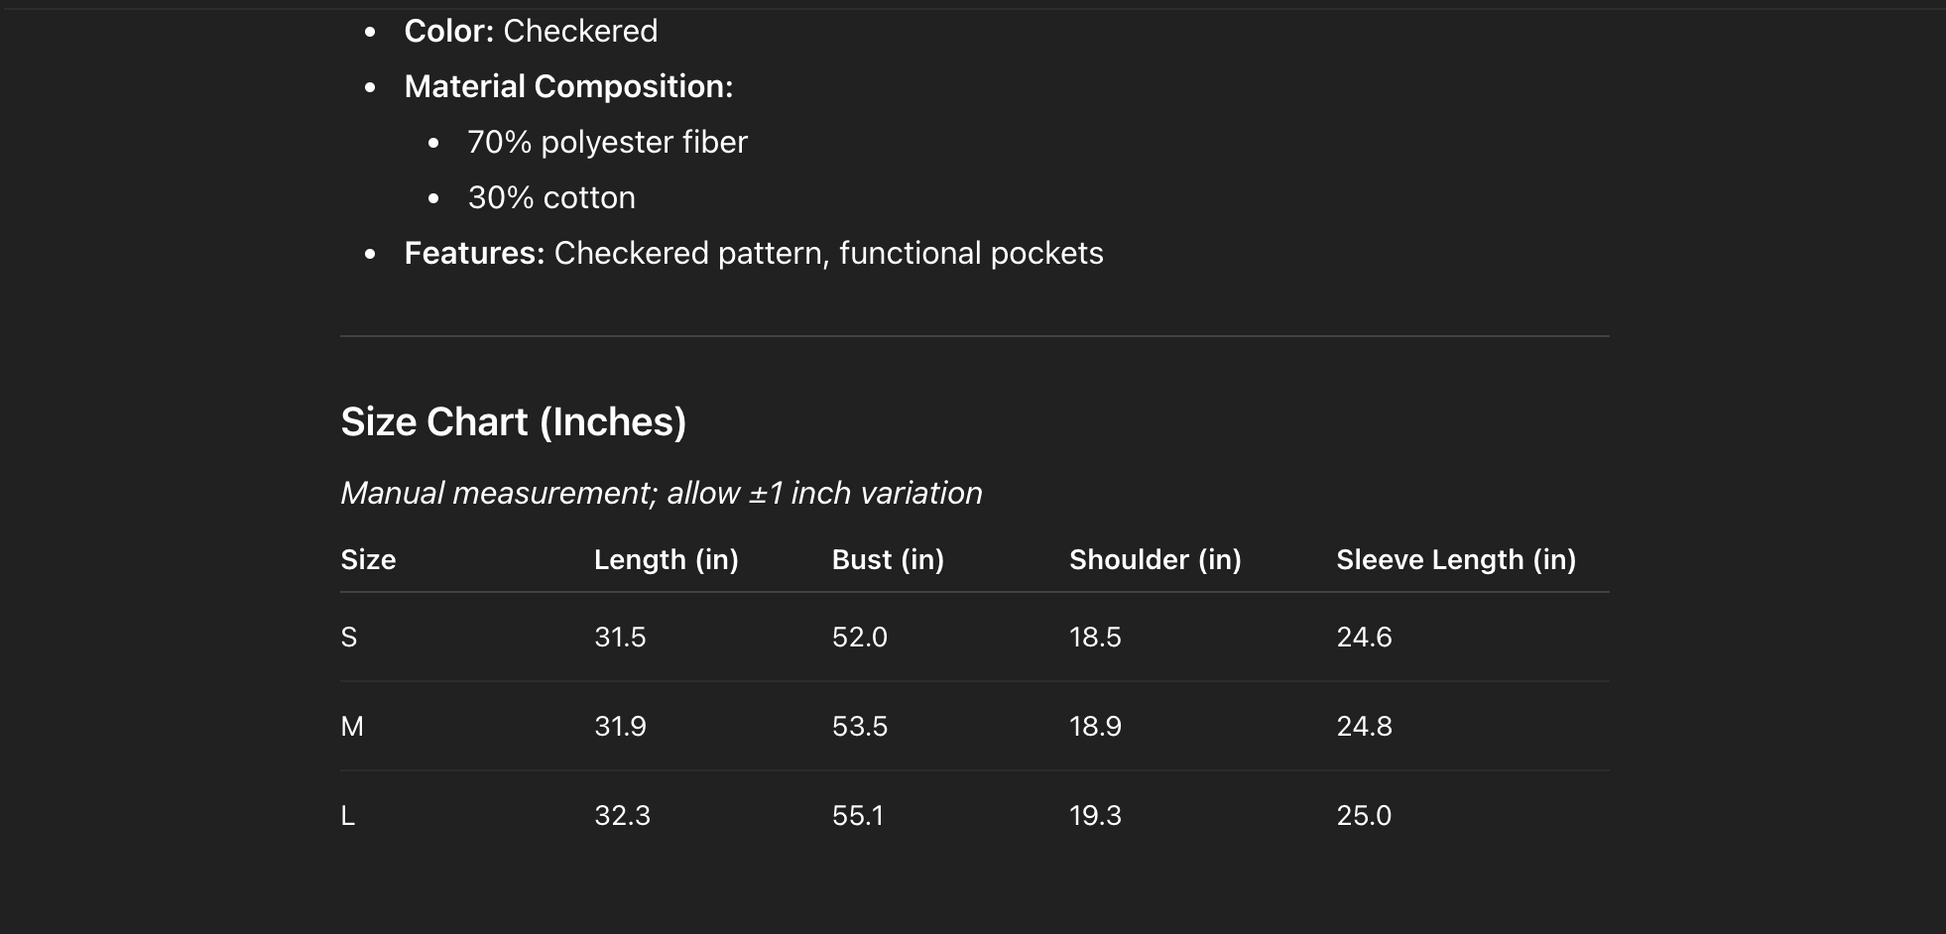Click the 52.0 bust value cell
This screenshot has width=1946, height=934.
coord(859,637)
